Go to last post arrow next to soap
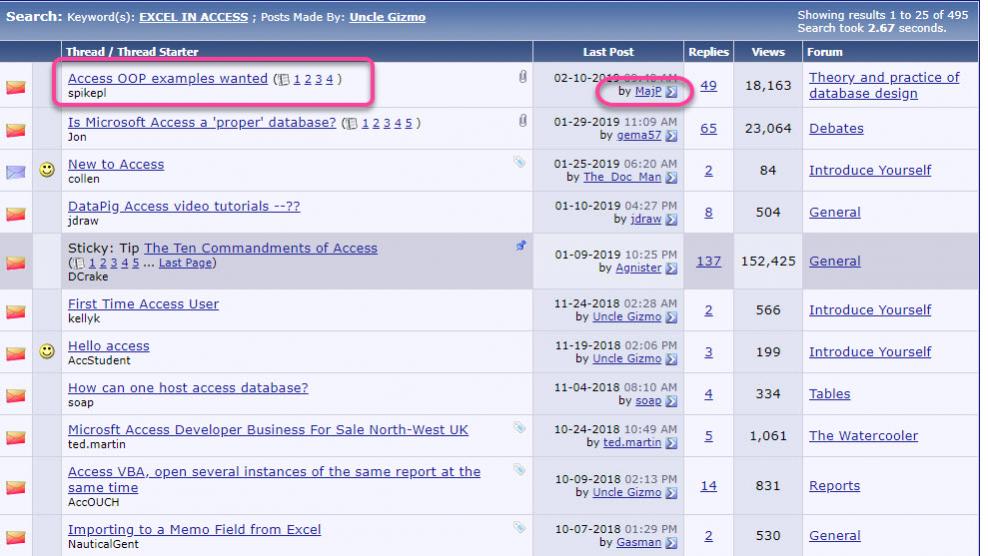The height and width of the screenshot is (556, 988). click(x=672, y=401)
